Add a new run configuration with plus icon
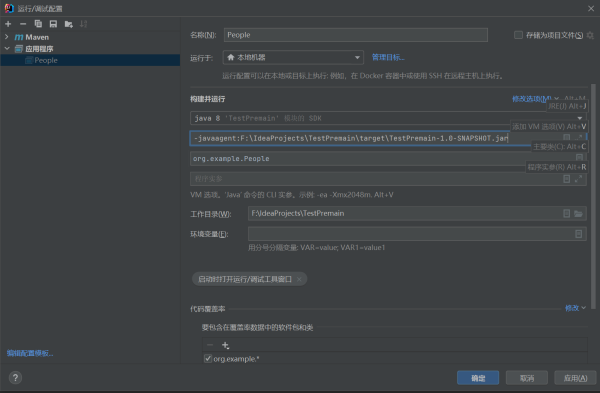 8,24
